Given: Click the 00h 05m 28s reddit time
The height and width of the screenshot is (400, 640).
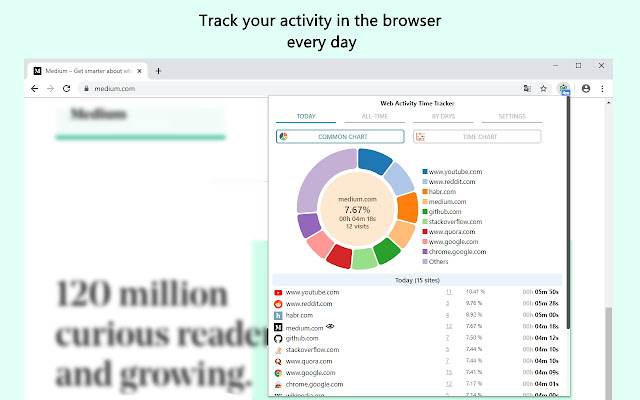Looking at the screenshot, I should (540, 303).
